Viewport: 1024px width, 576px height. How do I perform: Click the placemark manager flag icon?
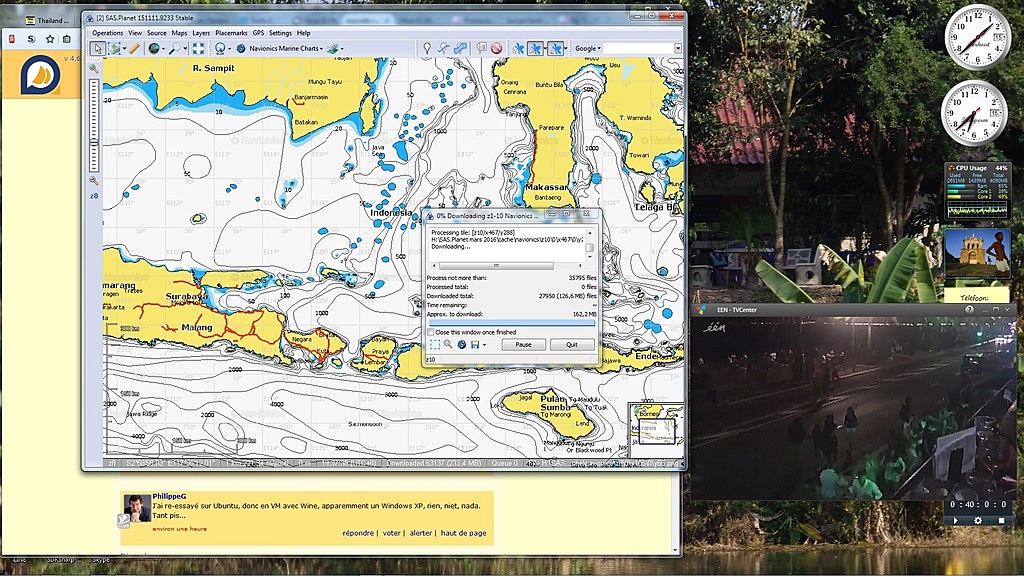click(481, 48)
